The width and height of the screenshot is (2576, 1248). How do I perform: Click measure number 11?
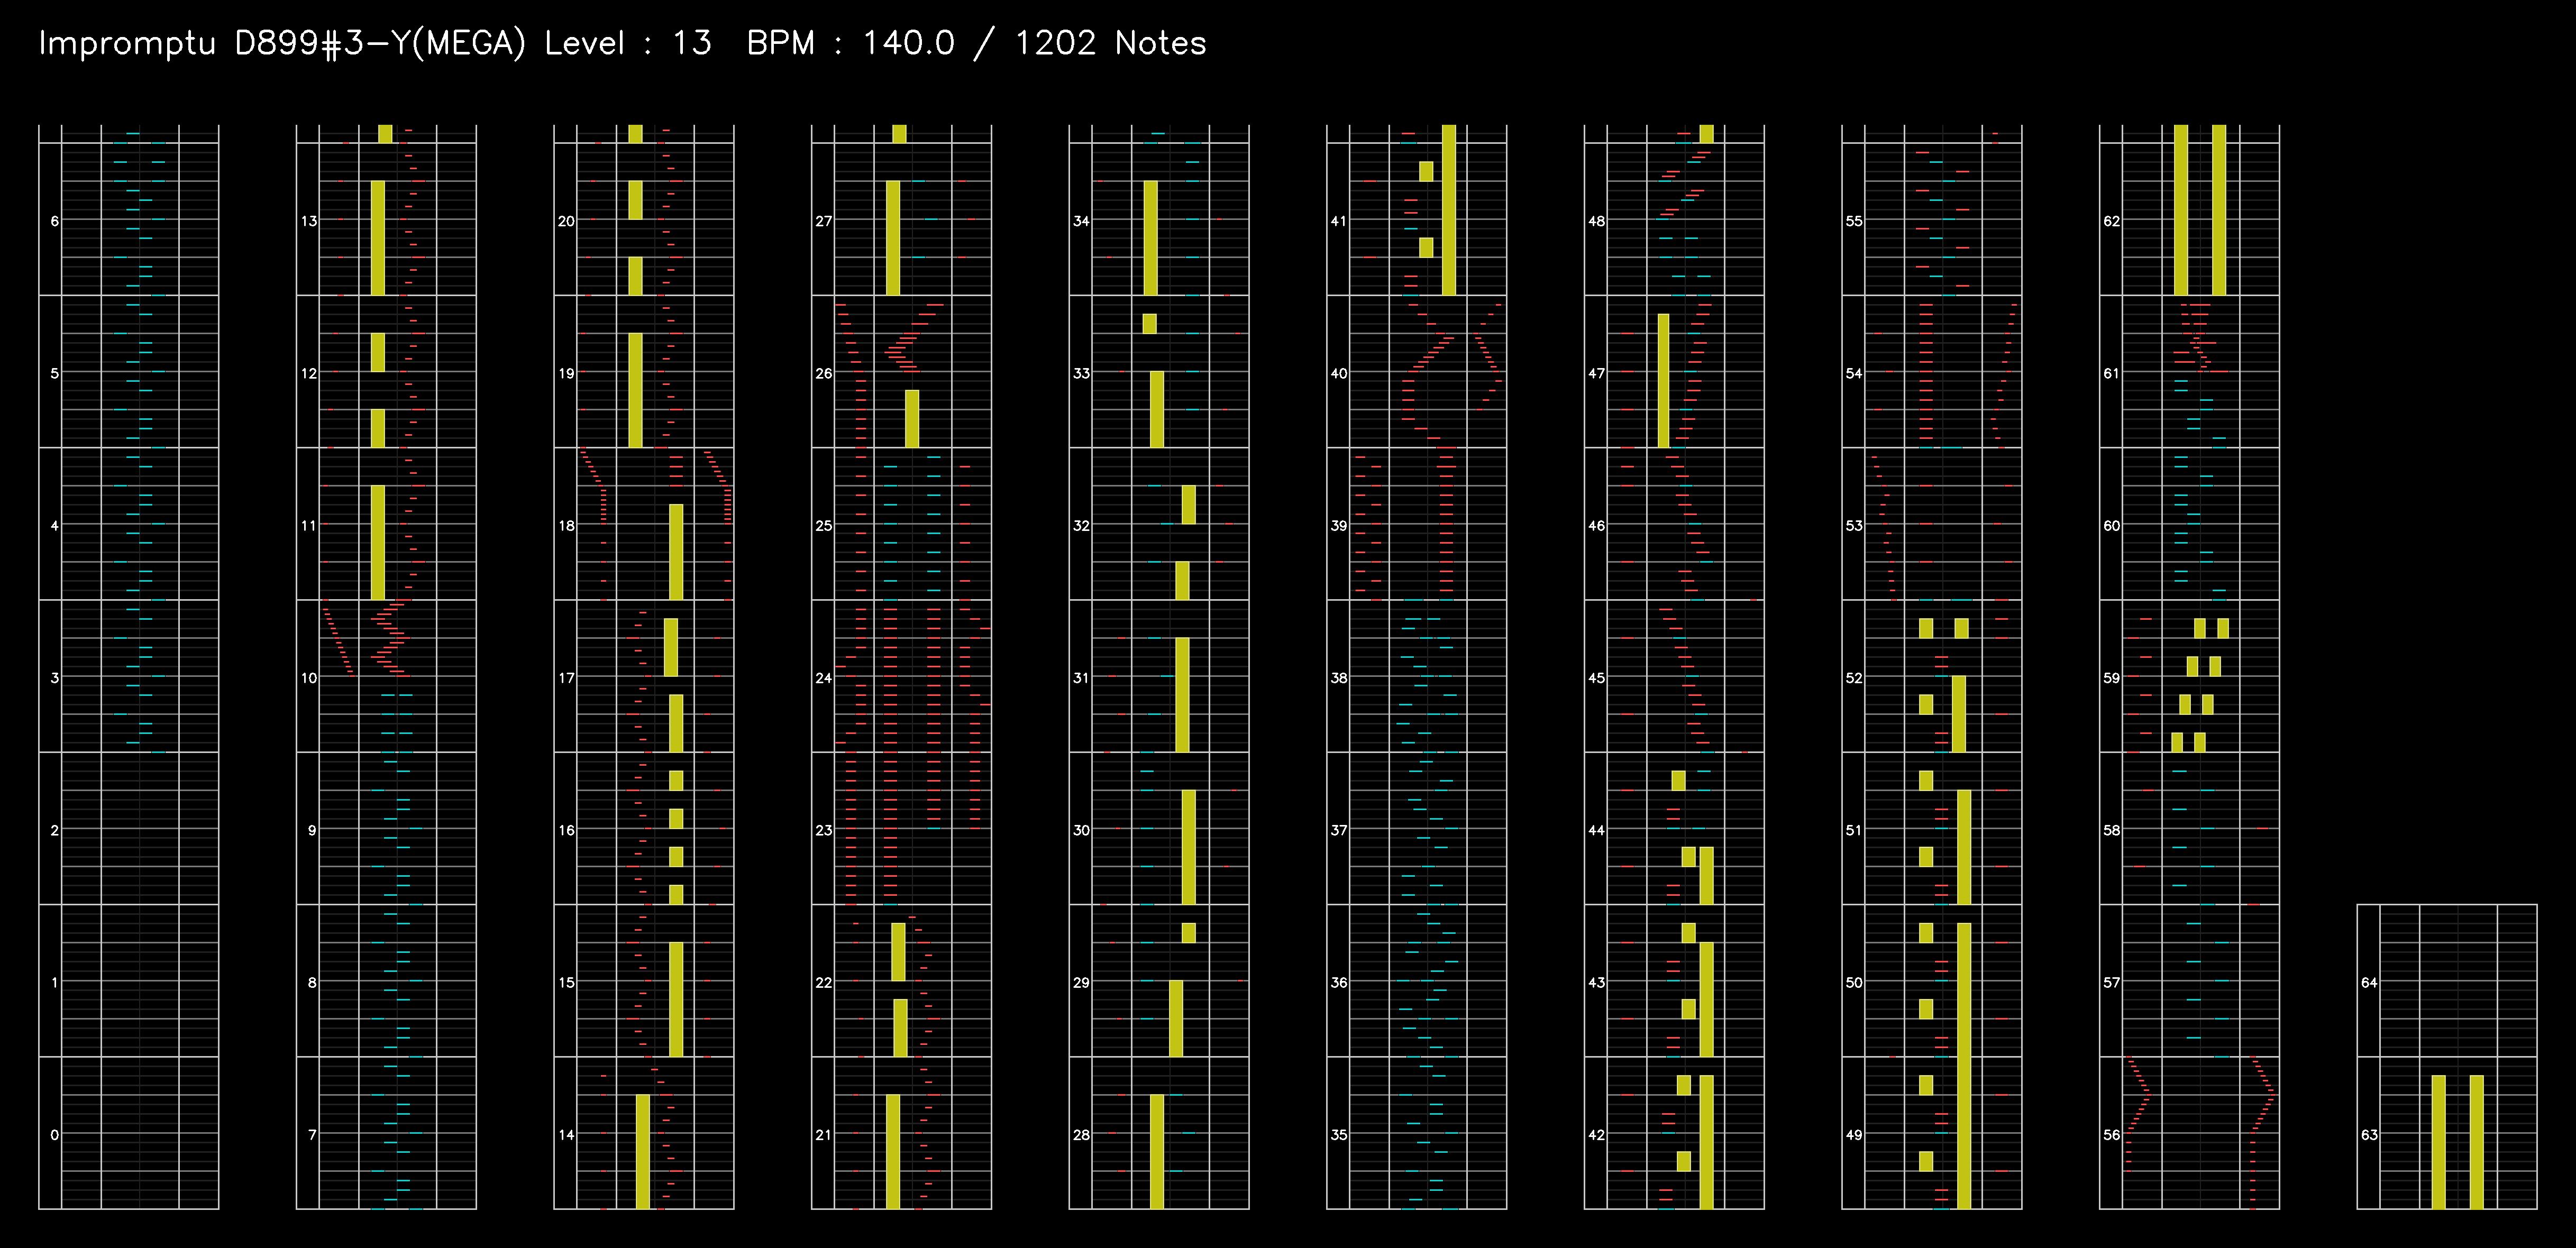tap(309, 525)
